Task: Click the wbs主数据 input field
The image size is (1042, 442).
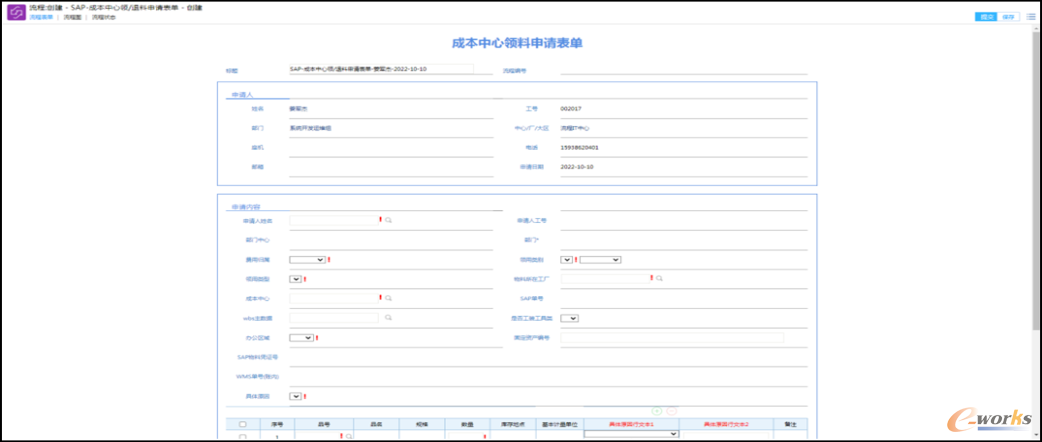Action: (x=334, y=318)
